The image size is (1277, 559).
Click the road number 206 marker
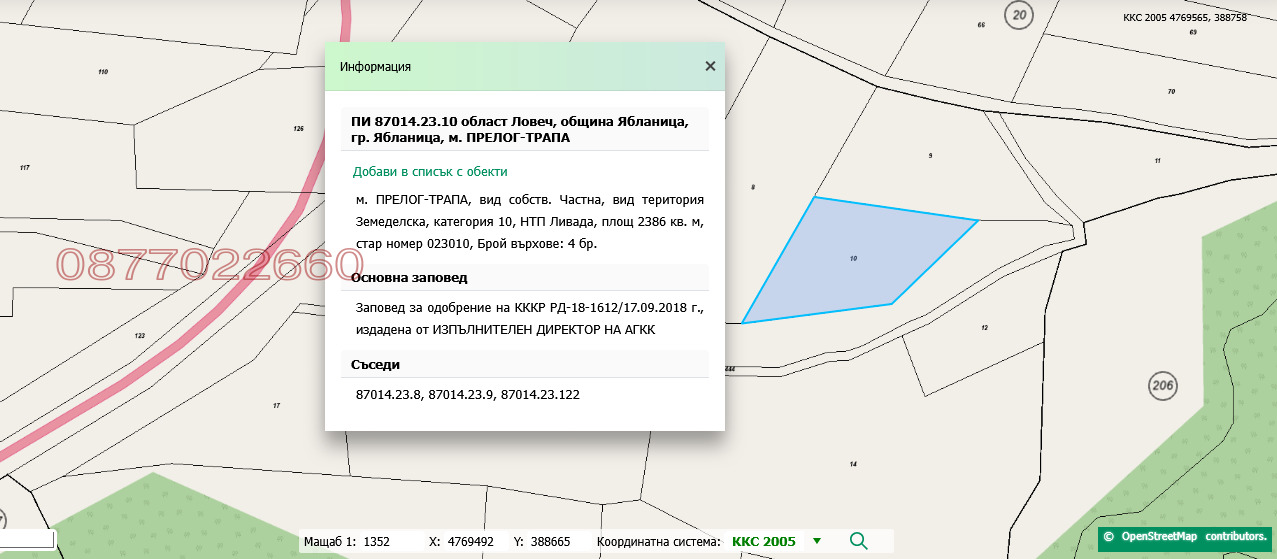(1162, 386)
